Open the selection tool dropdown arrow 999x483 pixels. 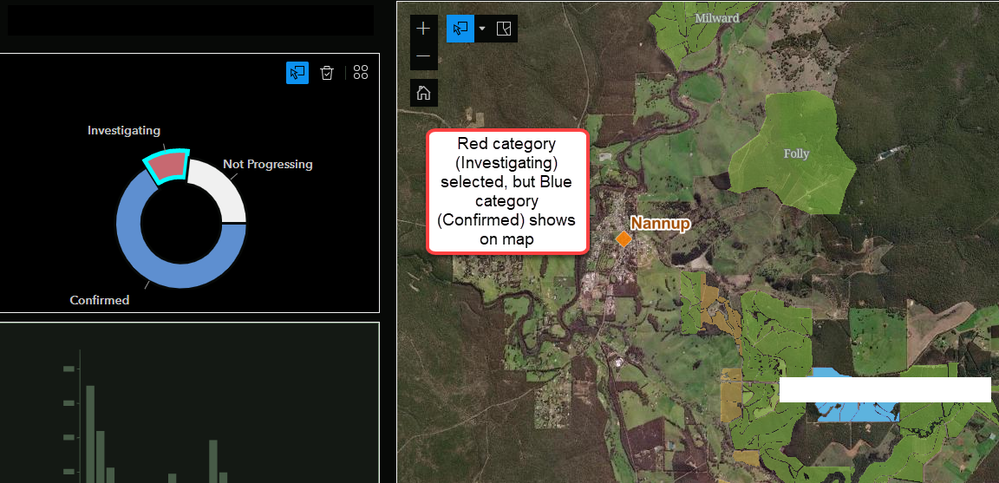482,29
